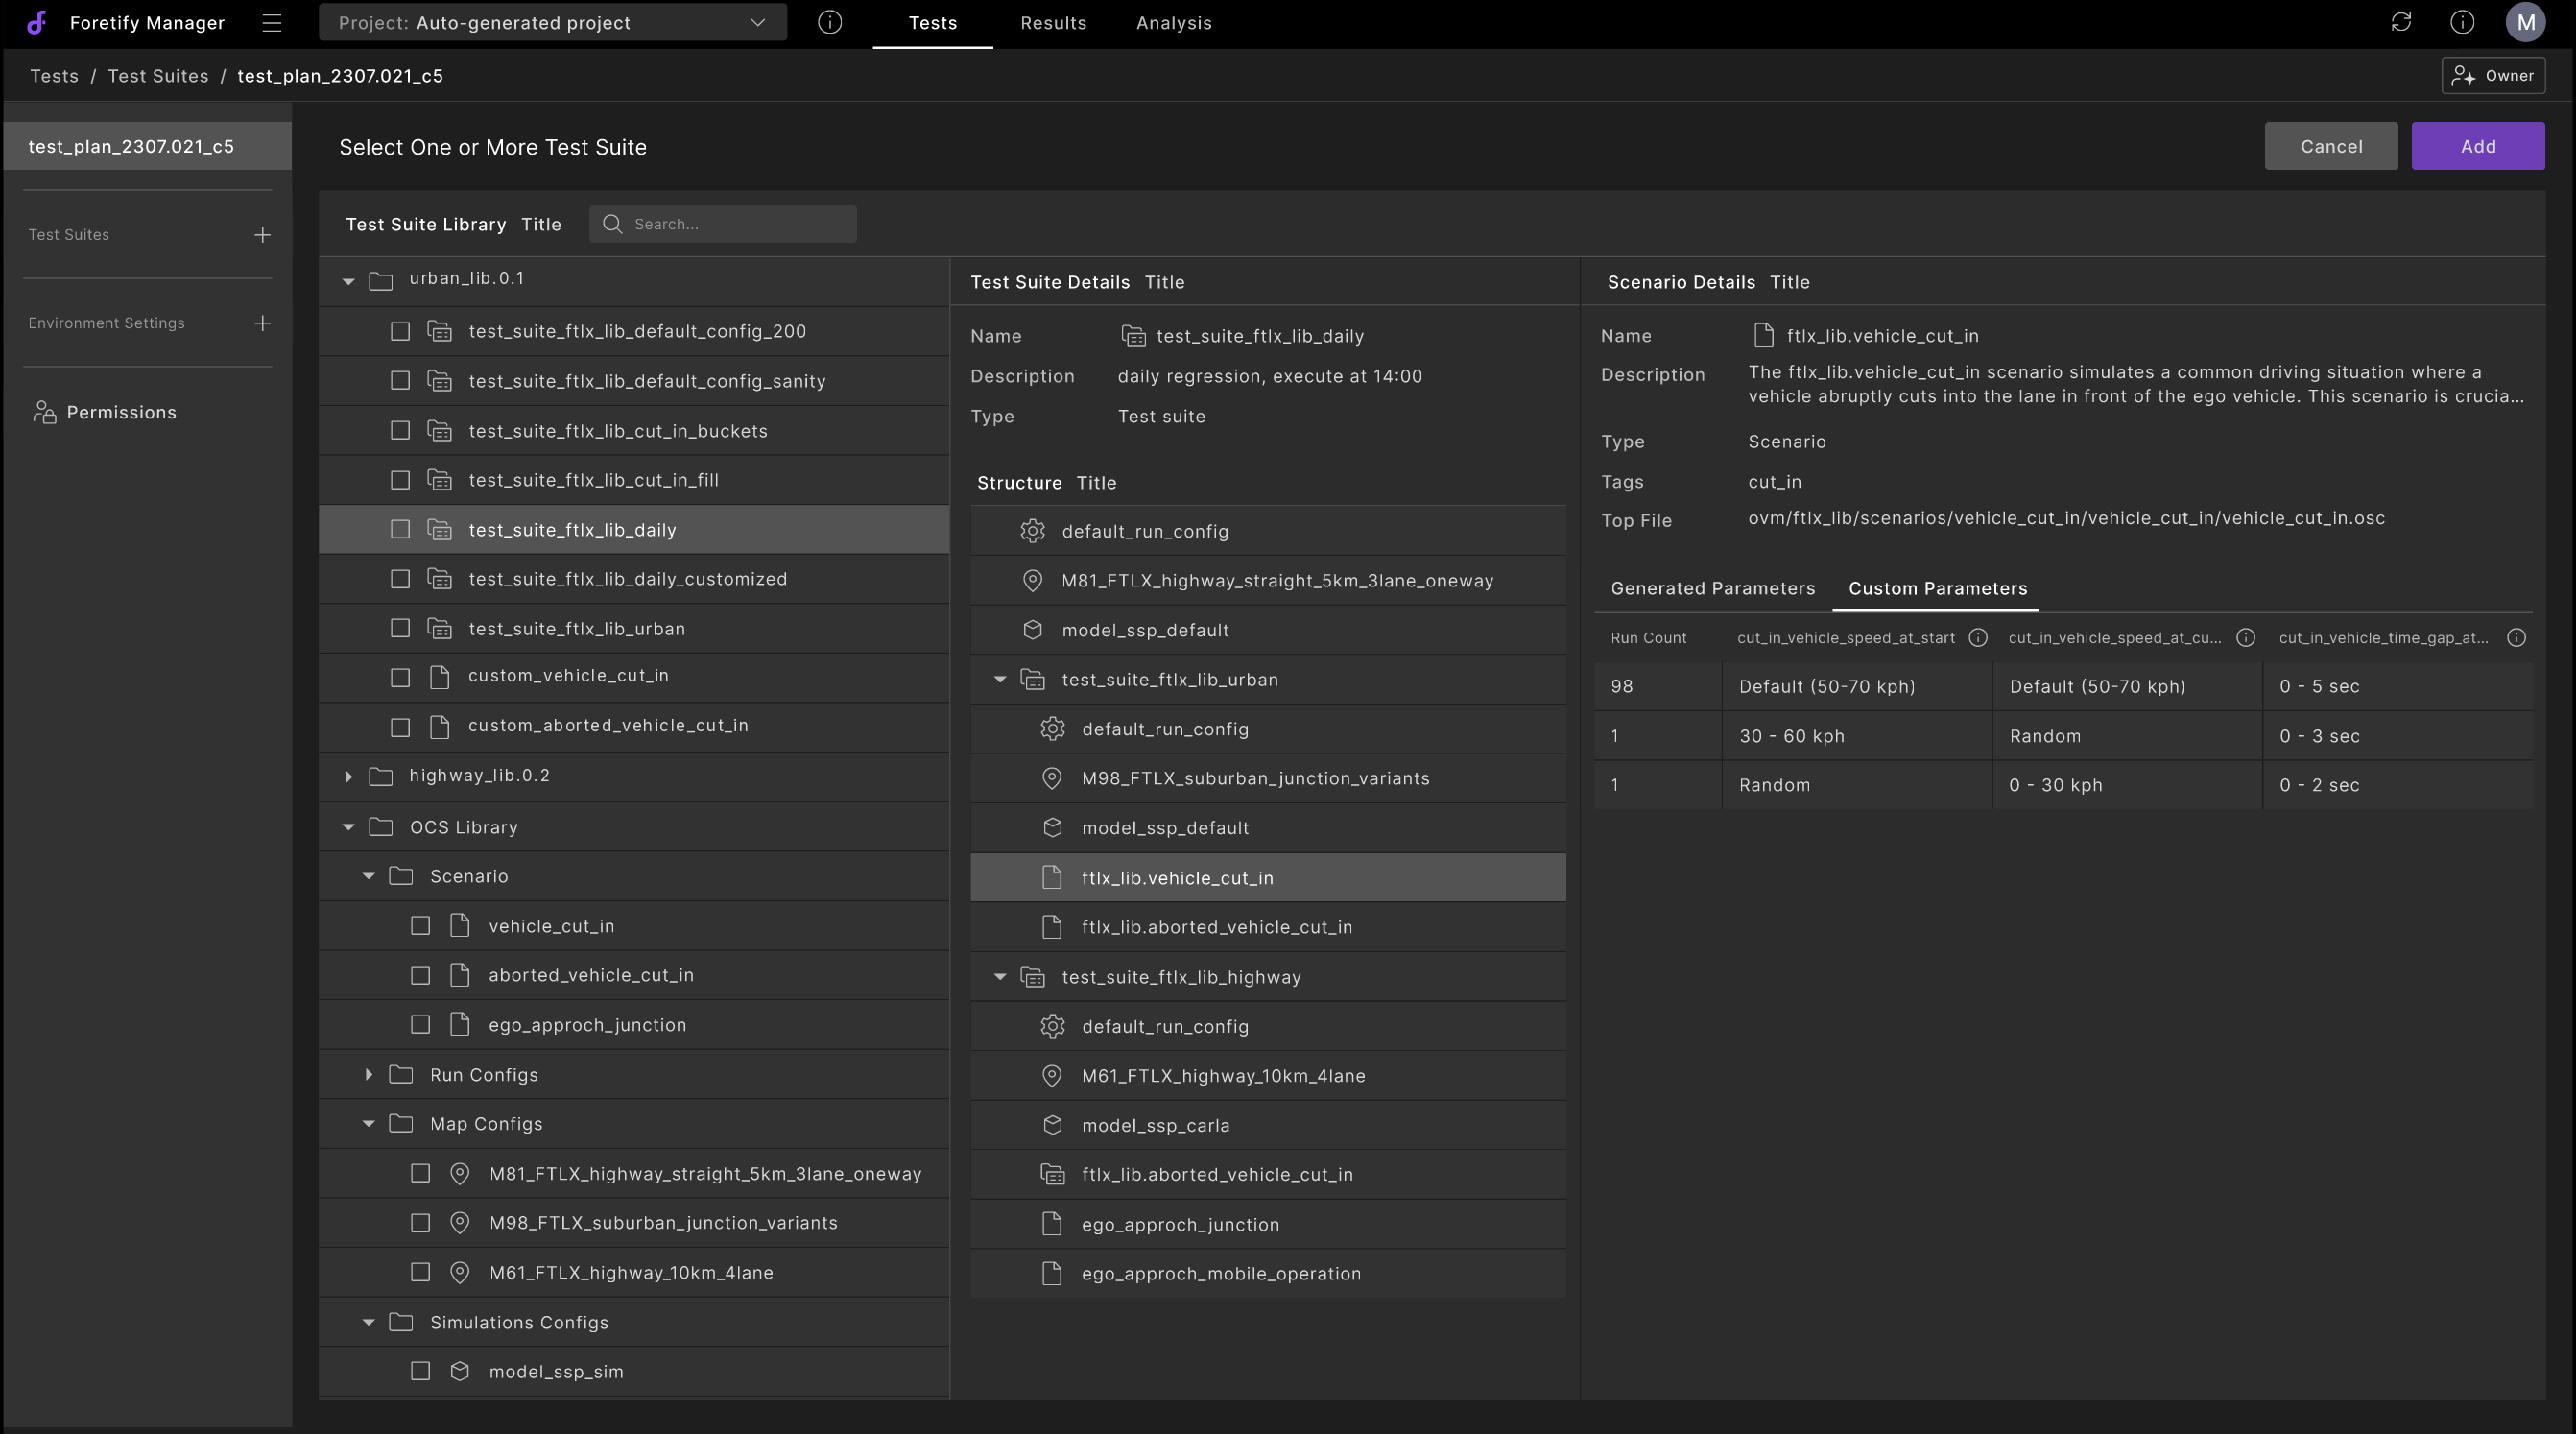Click file icon next to ftlx_lib.vehicle_cut_in scenario name
The height and width of the screenshot is (1434, 2576).
pyautogui.click(x=1764, y=335)
